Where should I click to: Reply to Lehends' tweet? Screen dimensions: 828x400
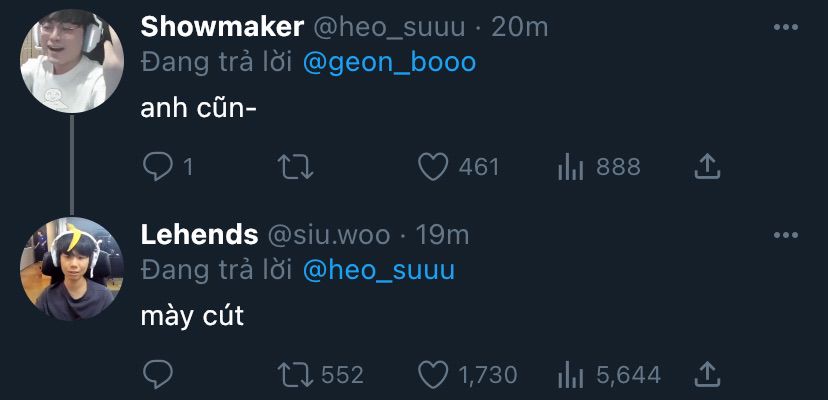[158, 374]
